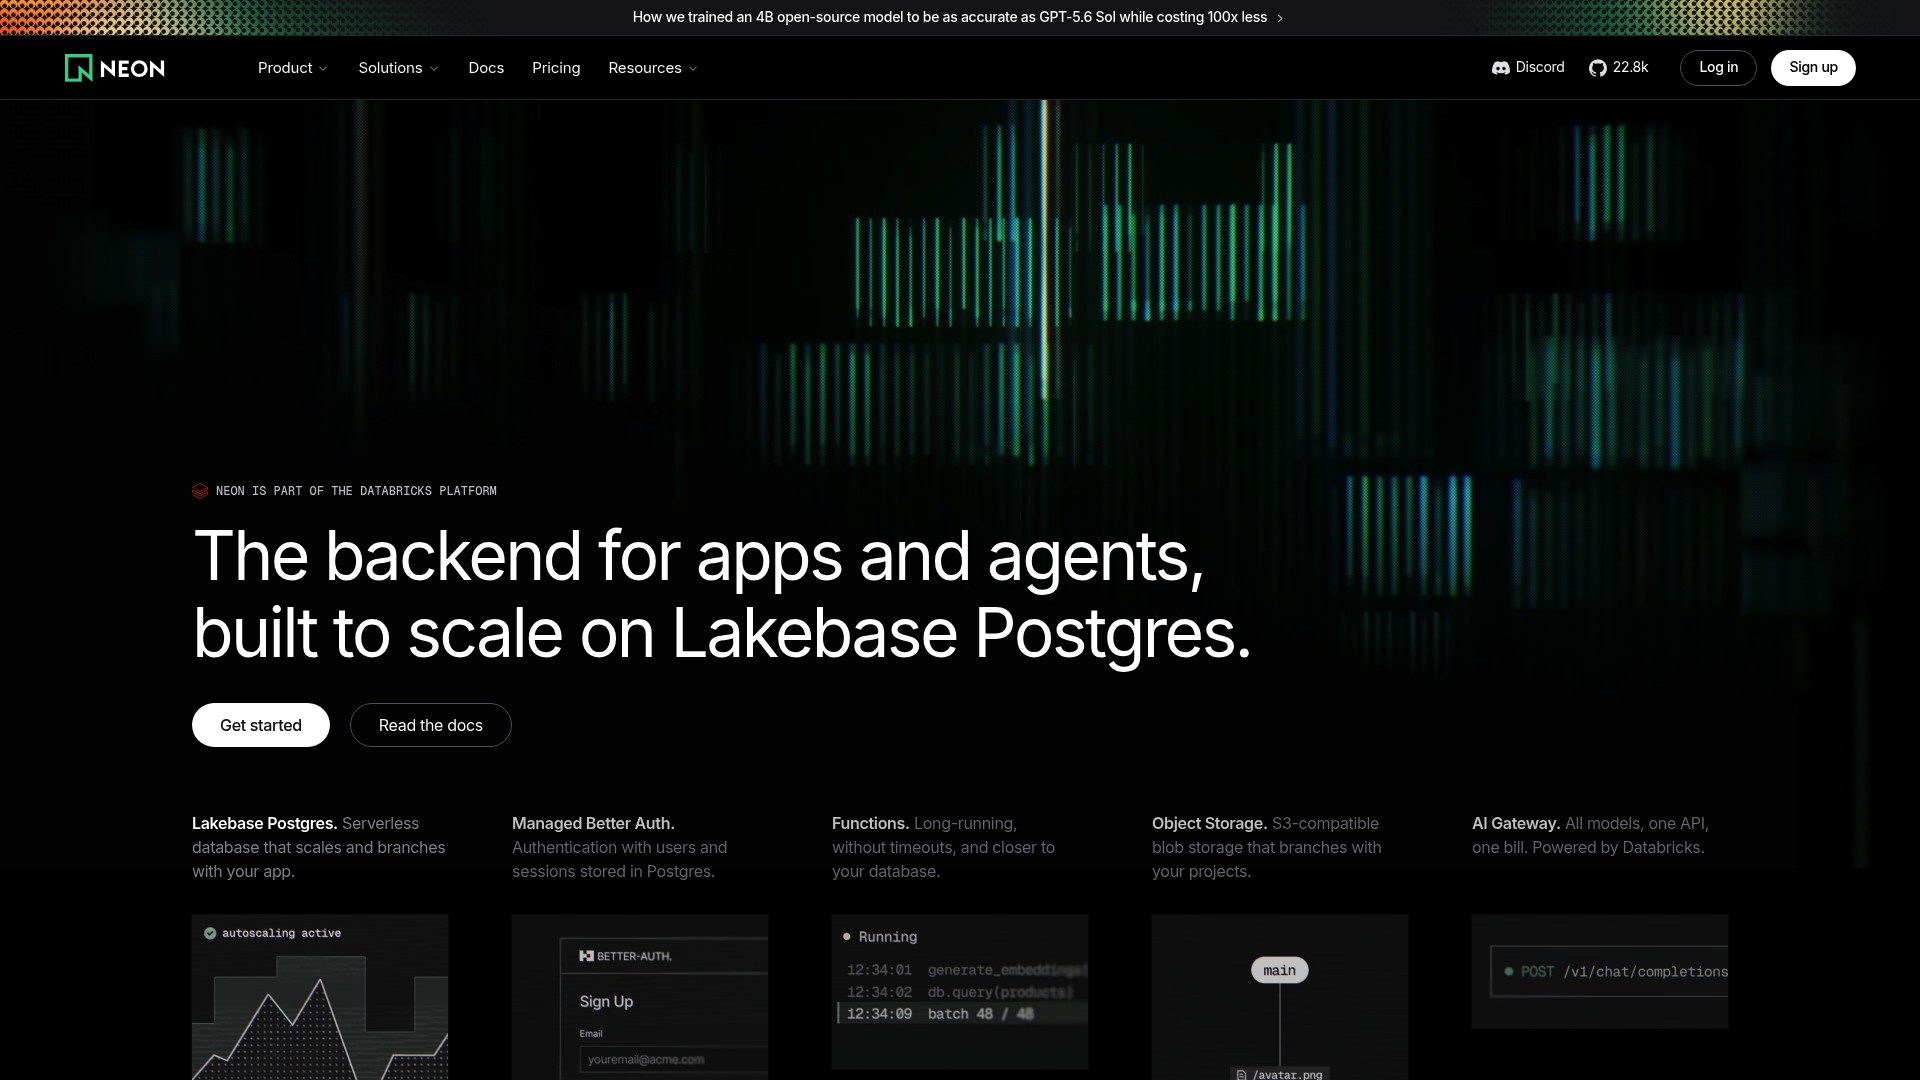This screenshot has width=1920, height=1080.
Task: Click the Better-Auth logo in preview card
Action: 625,956
